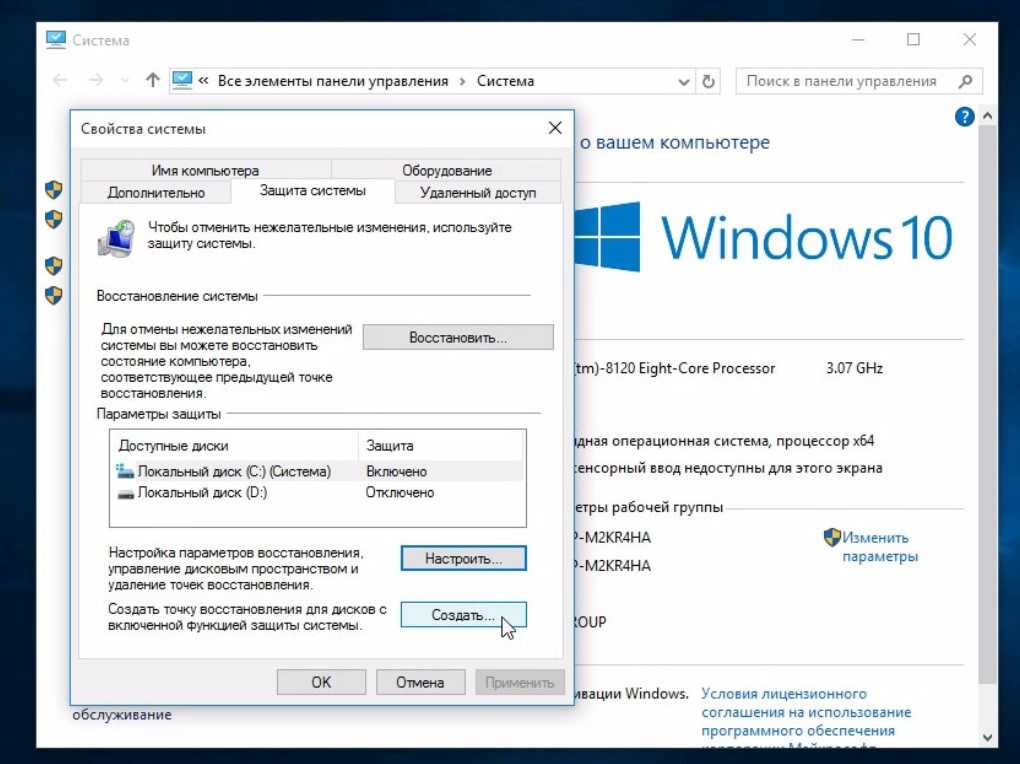Go to the 'Удаленный доступ' tab

tap(478, 193)
